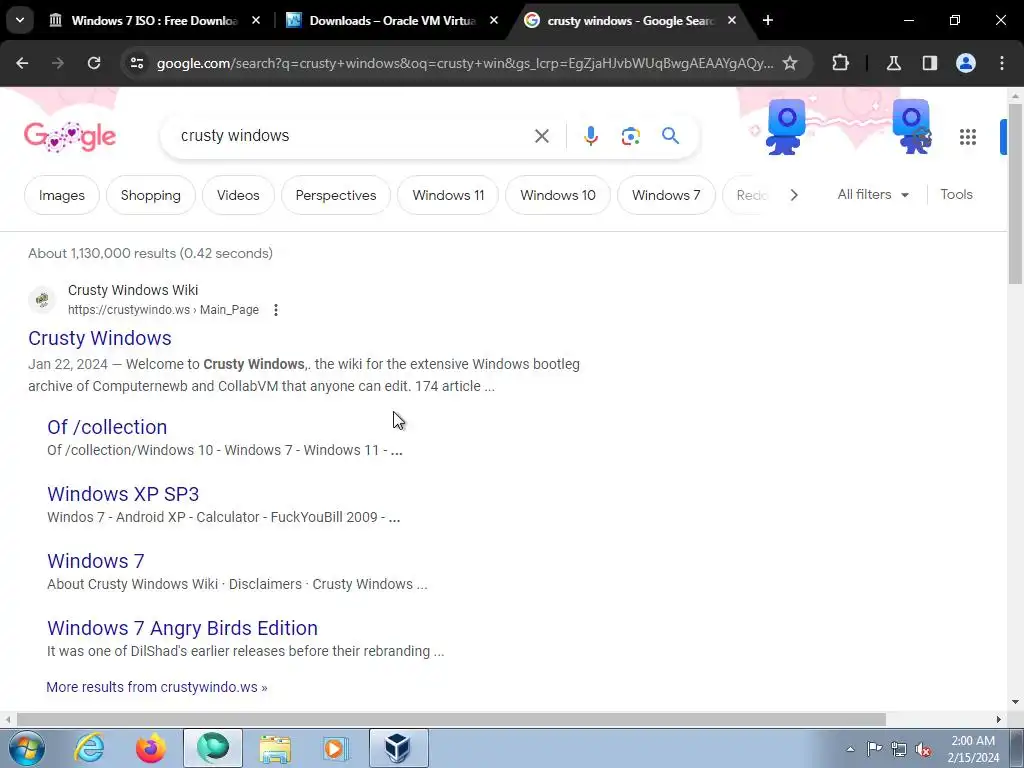
Task: Start voice search with microphone icon
Action: coord(590,136)
